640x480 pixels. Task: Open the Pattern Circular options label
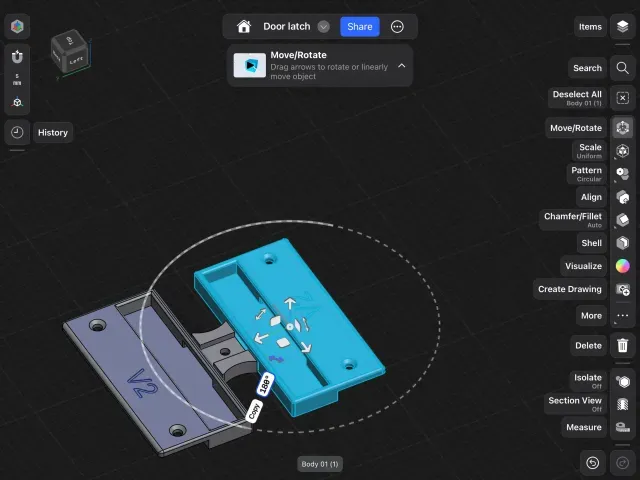(x=587, y=174)
